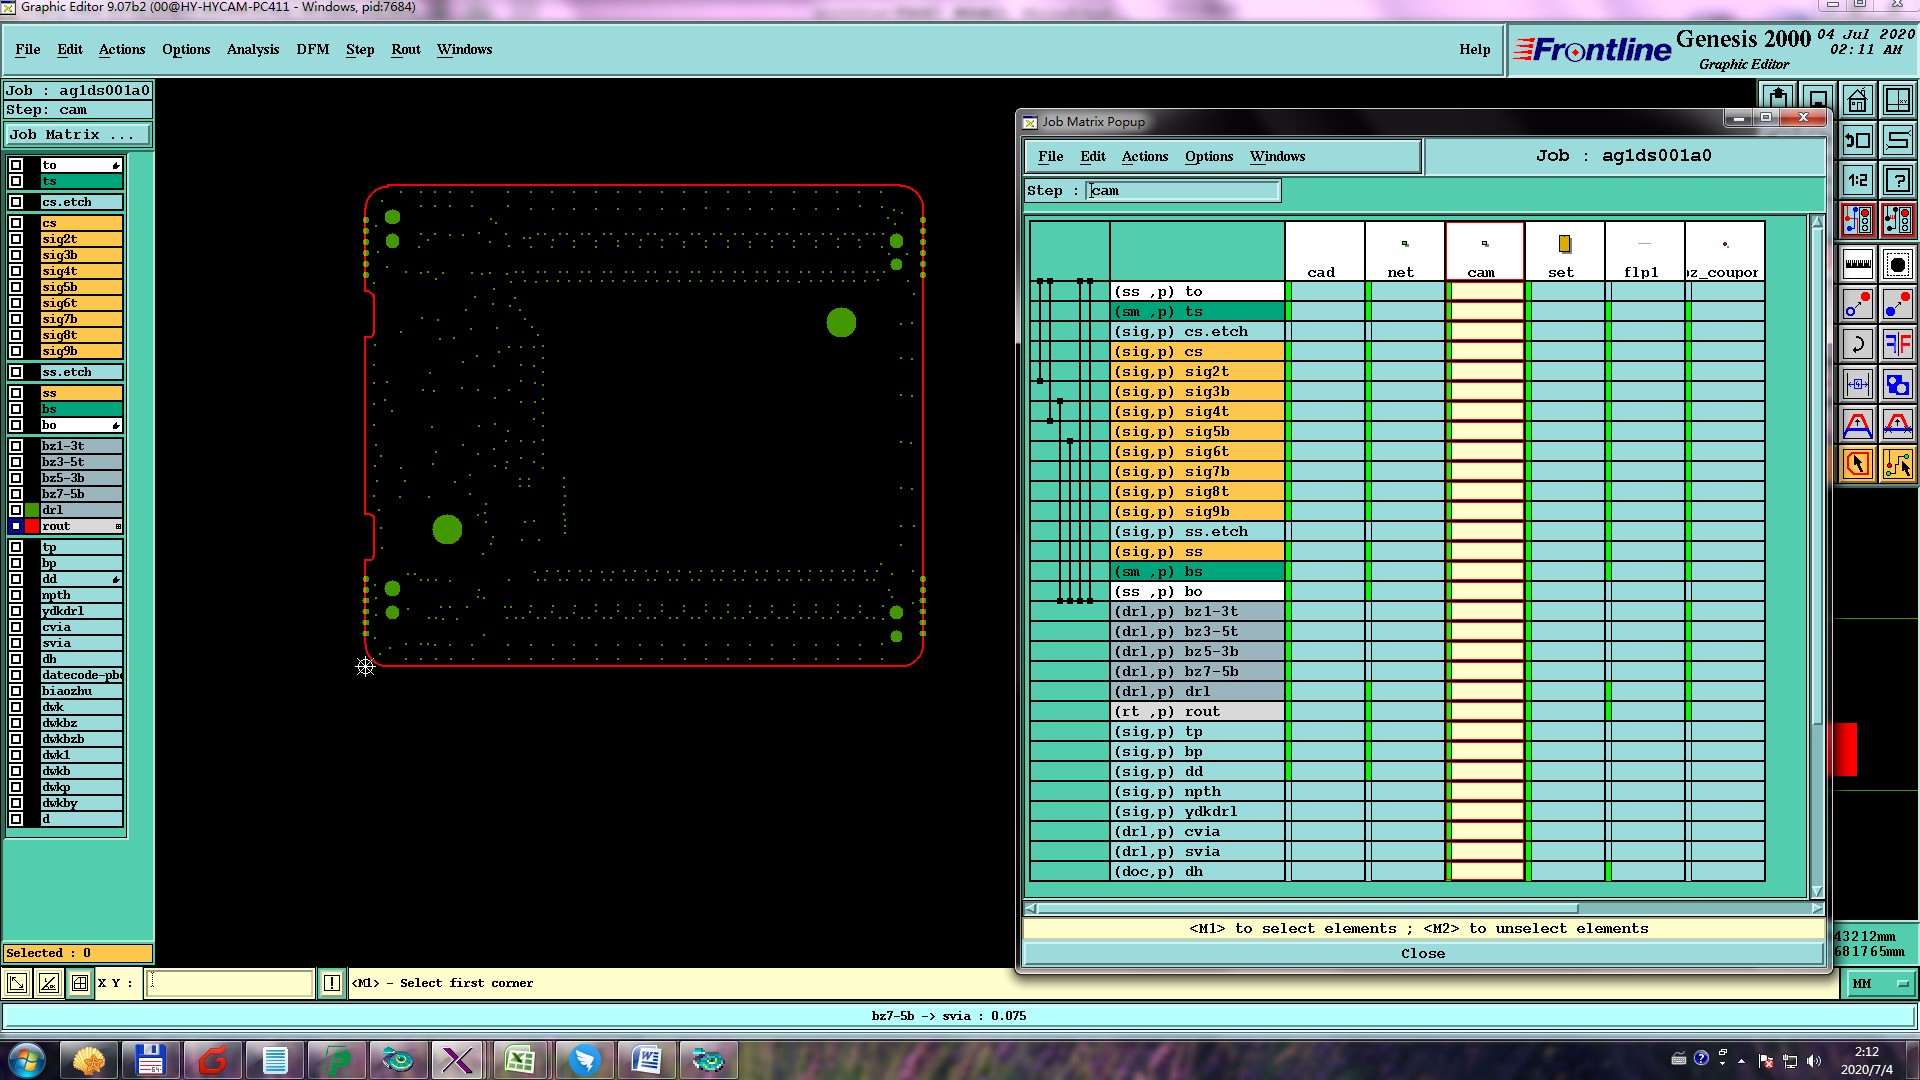Screen dimensions: 1920x1080
Task: Select the ruler measure tool
Action: [x=1857, y=264]
